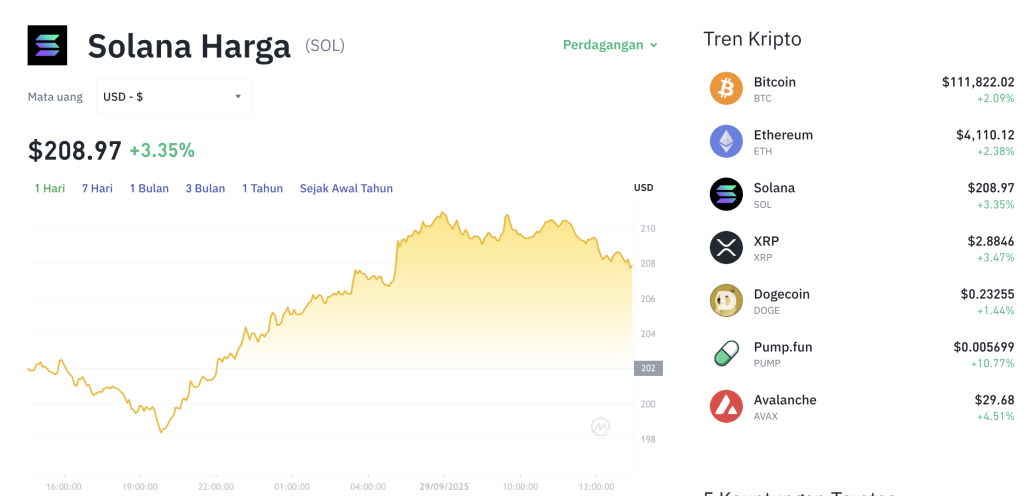This screenshot has width=1024, height=496.
Task: Click the 202 price marker on the axis
Action: [647, 368]
